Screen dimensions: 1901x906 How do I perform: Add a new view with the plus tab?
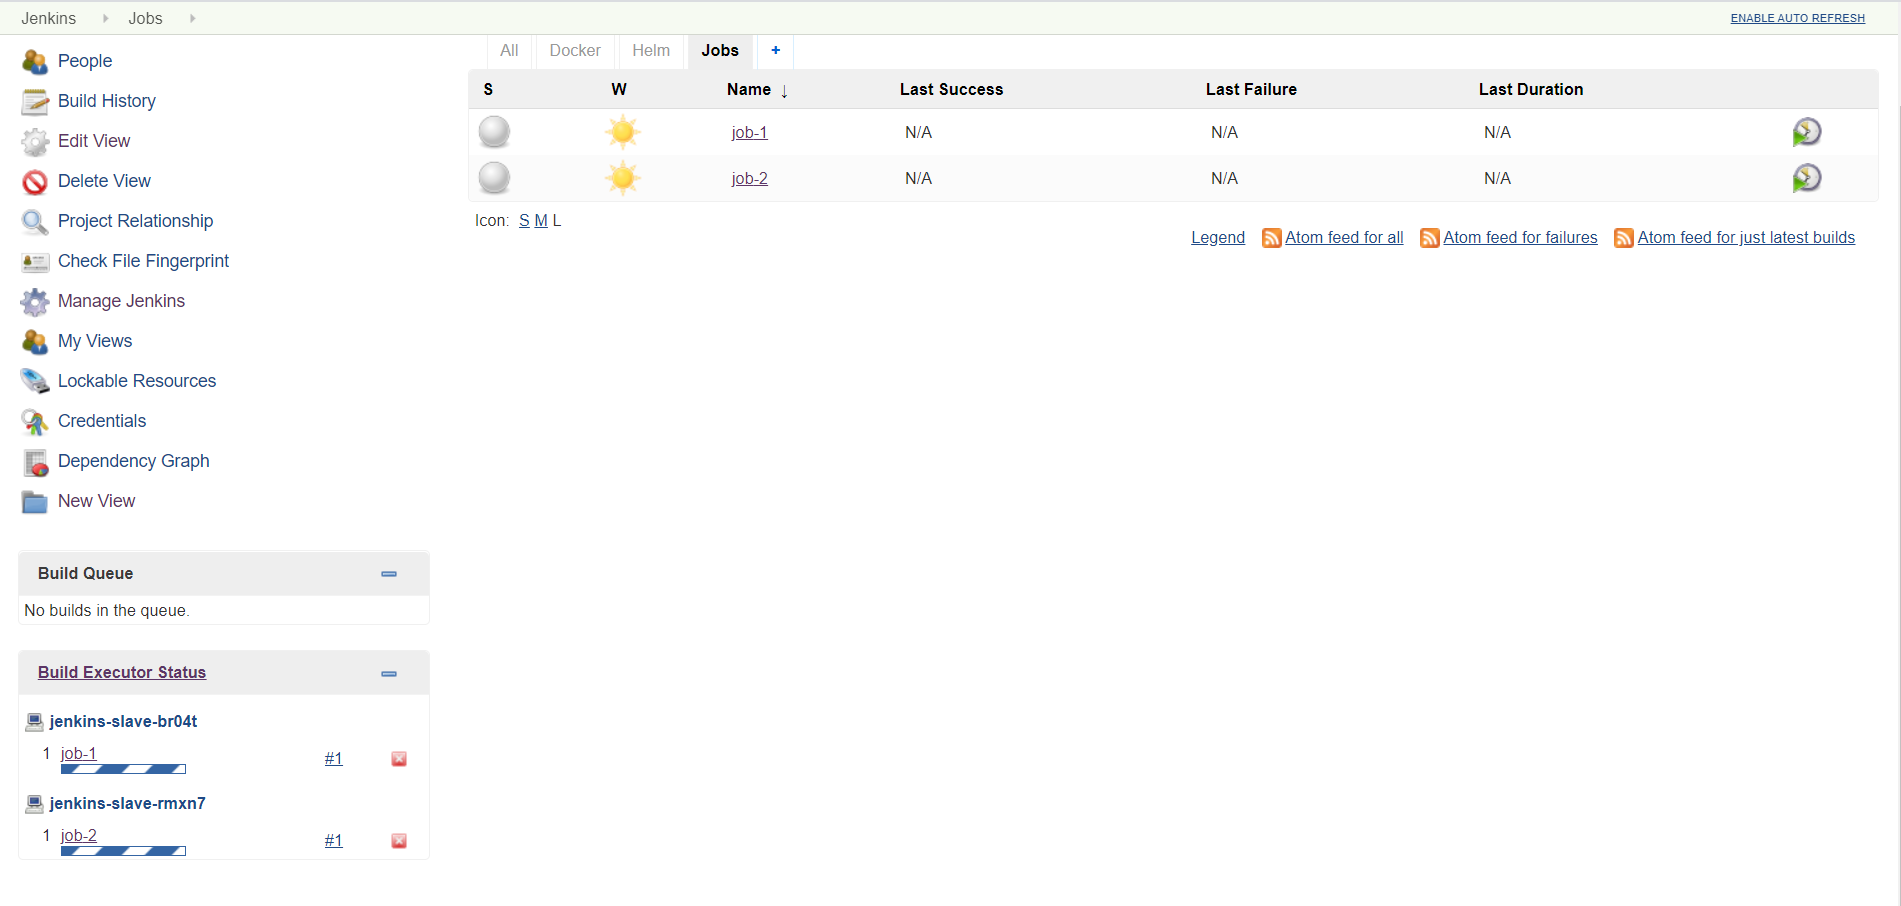pyautogui.click(x=775, y=51)
